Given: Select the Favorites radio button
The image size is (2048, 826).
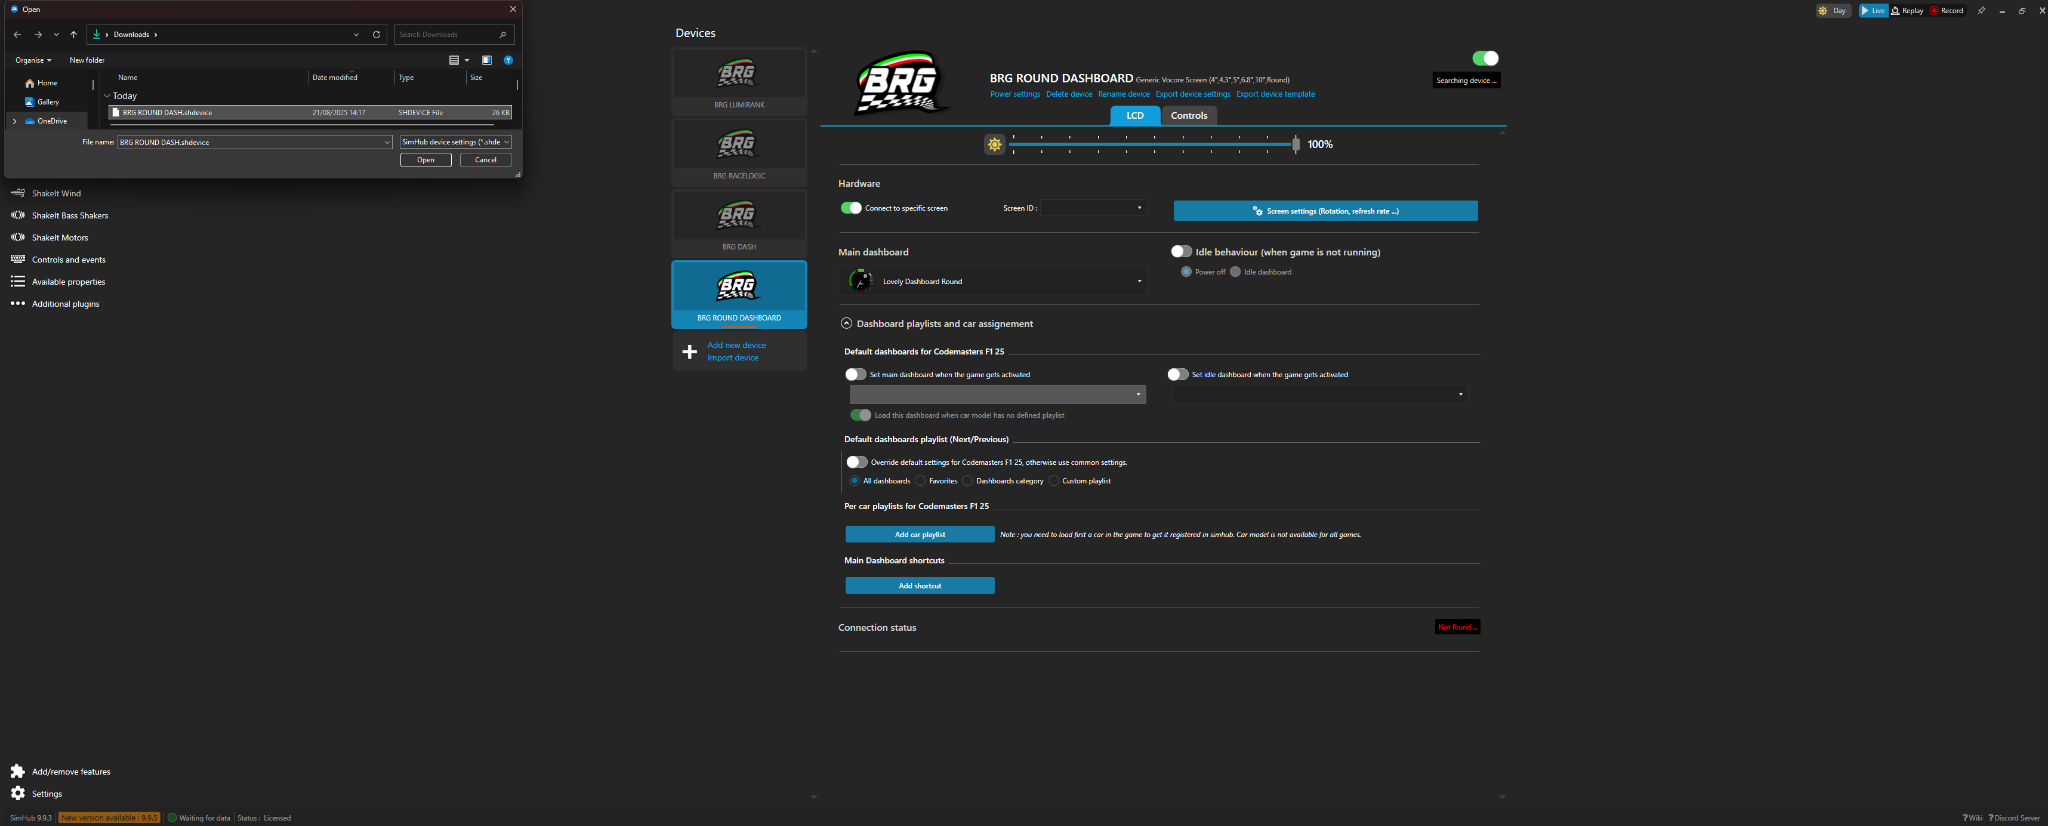Looking at the screenshot, I should point(921,481).
